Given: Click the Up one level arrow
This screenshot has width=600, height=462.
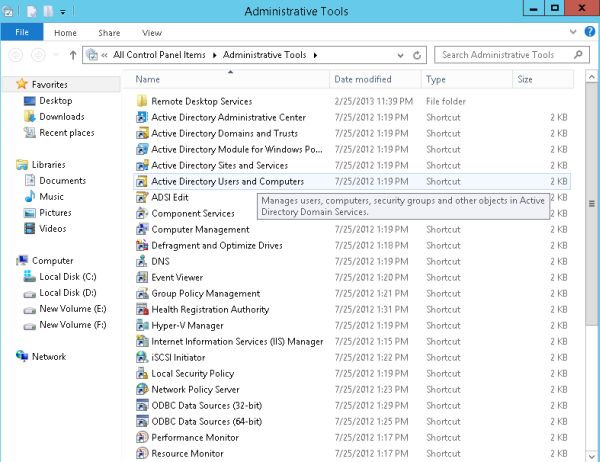Looking at the screenshot, I should click(72, 55).
